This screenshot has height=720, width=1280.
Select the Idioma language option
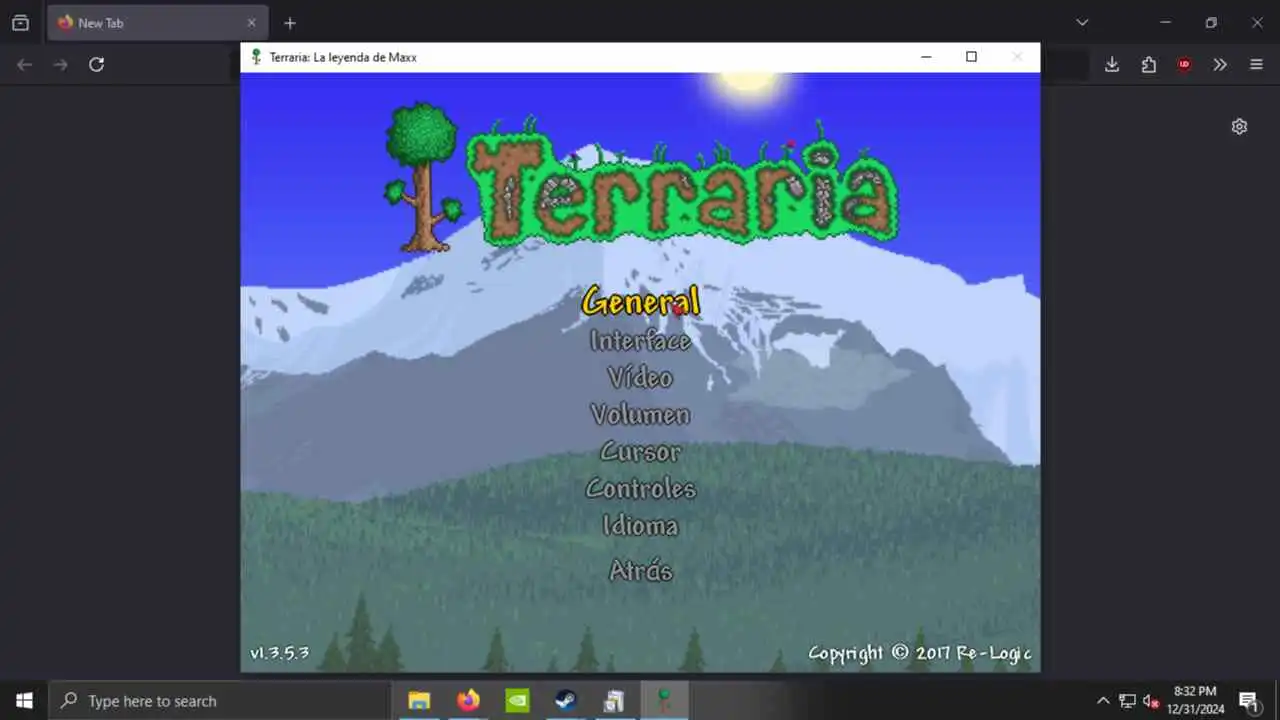640,526
